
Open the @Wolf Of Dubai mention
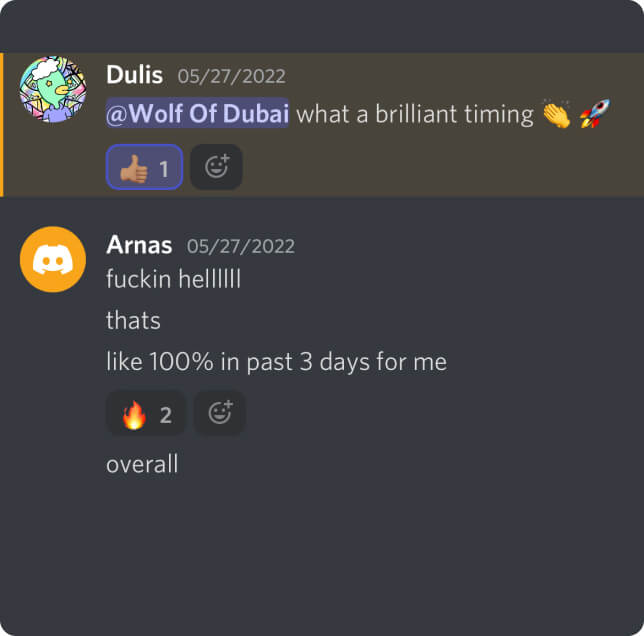click(197, 113)
